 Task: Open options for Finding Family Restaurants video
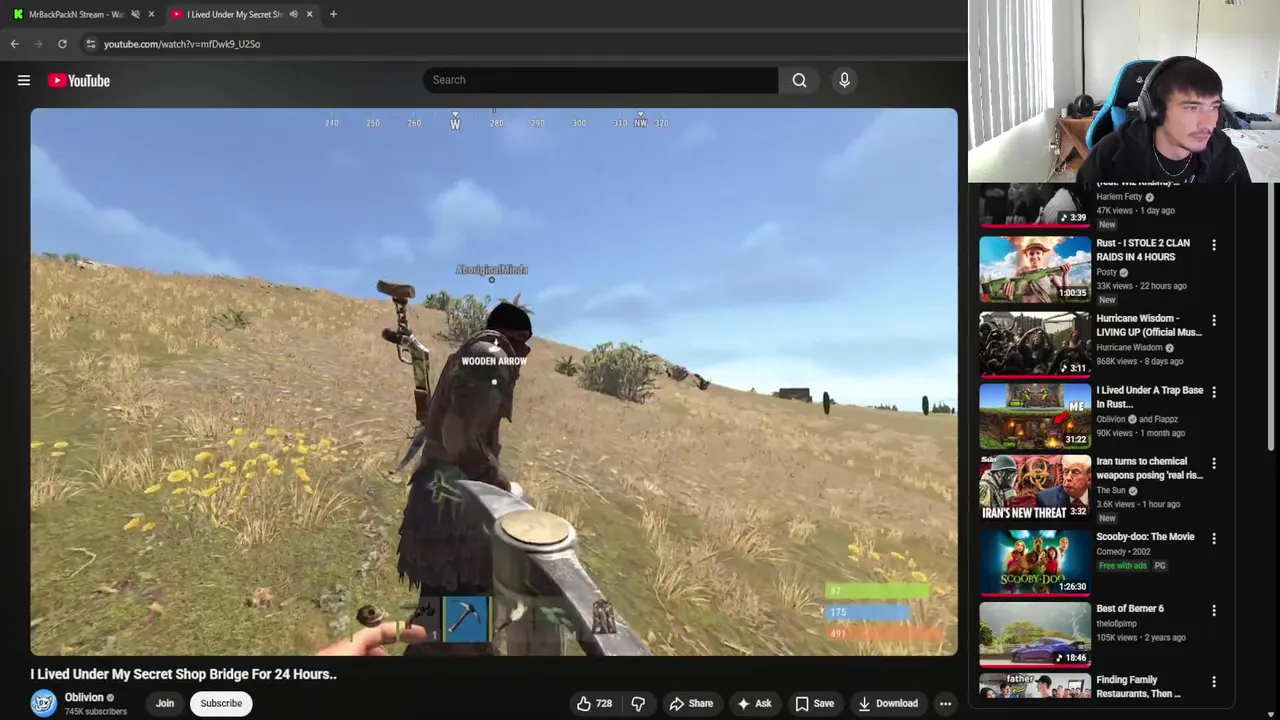click(x=1214, y=682)
